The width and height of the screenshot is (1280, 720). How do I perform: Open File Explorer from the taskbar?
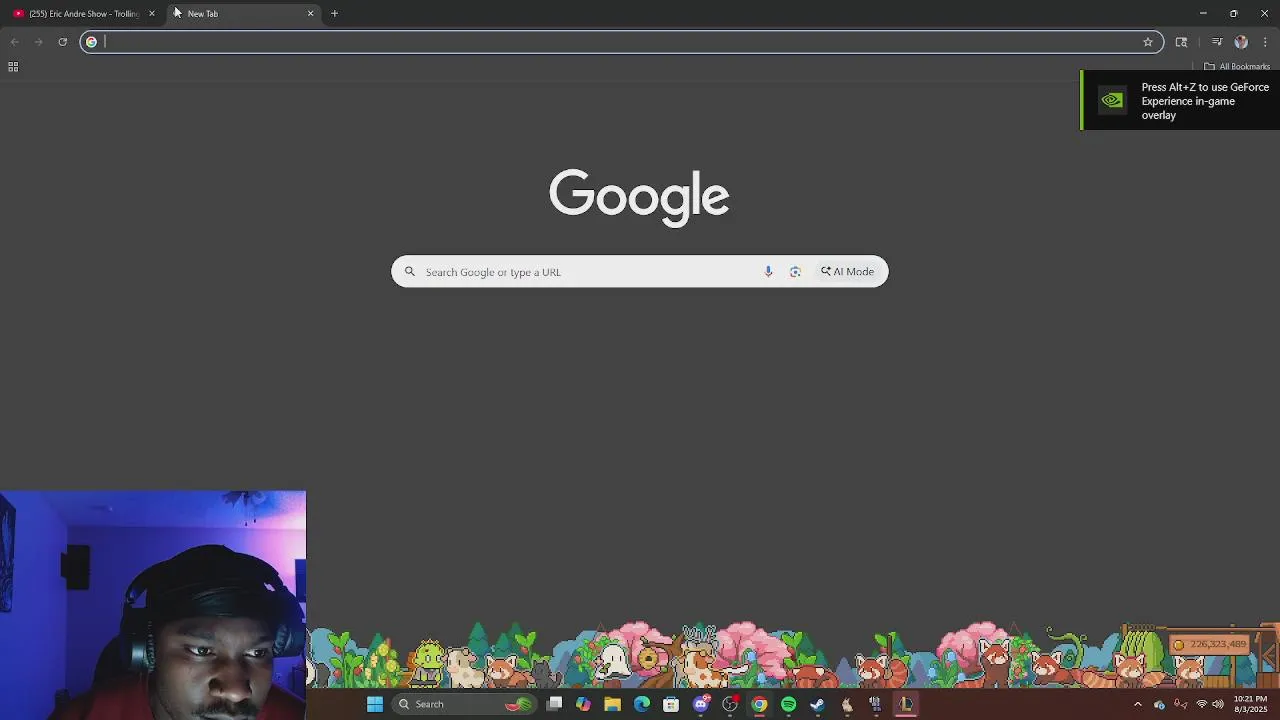612,704
